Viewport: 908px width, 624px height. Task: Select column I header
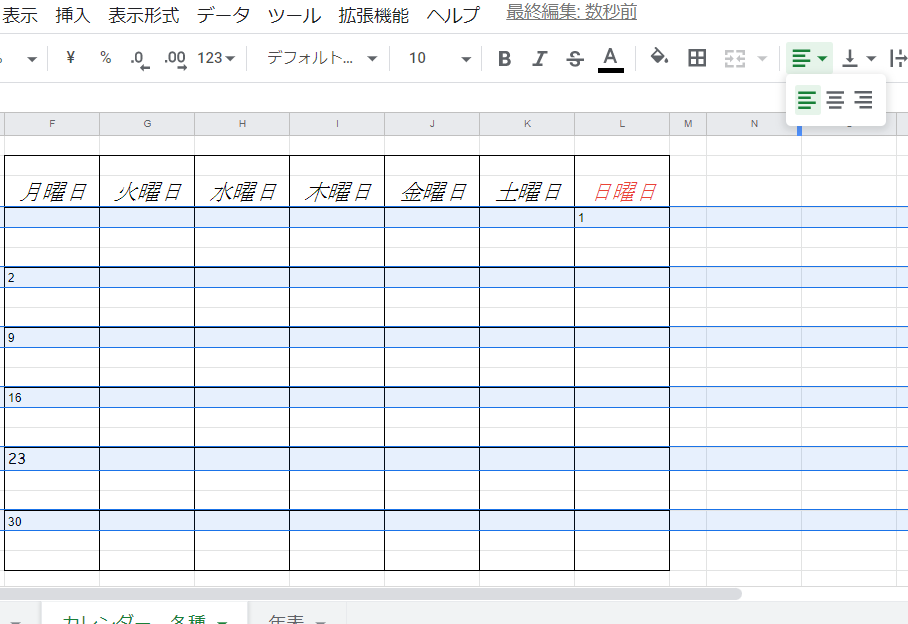tap(337, 124)
